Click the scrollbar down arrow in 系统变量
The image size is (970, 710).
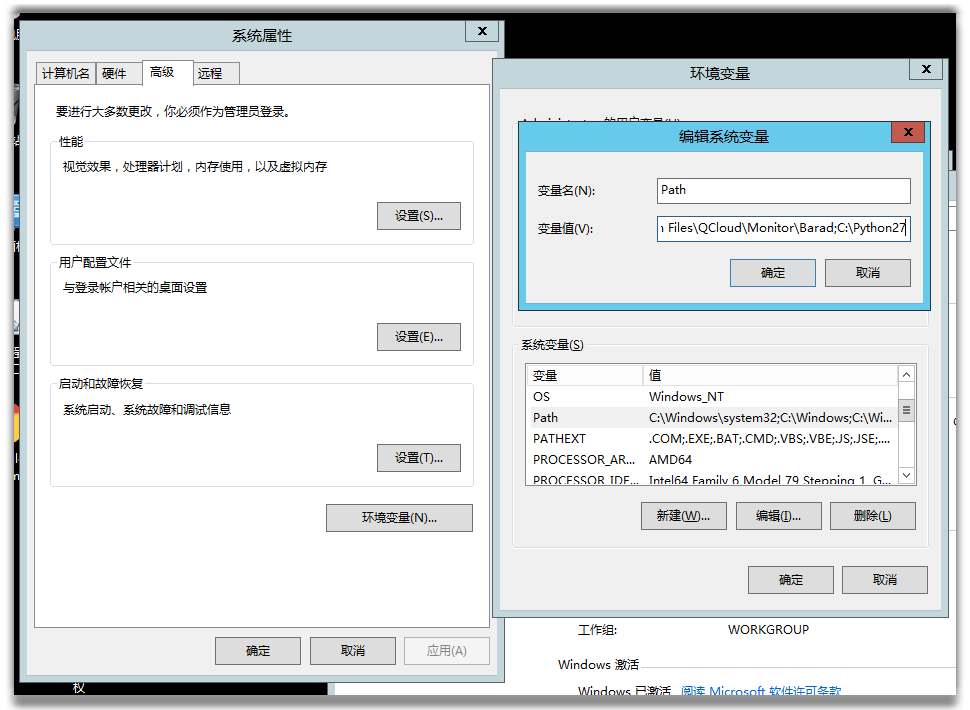tap(906, 476)
